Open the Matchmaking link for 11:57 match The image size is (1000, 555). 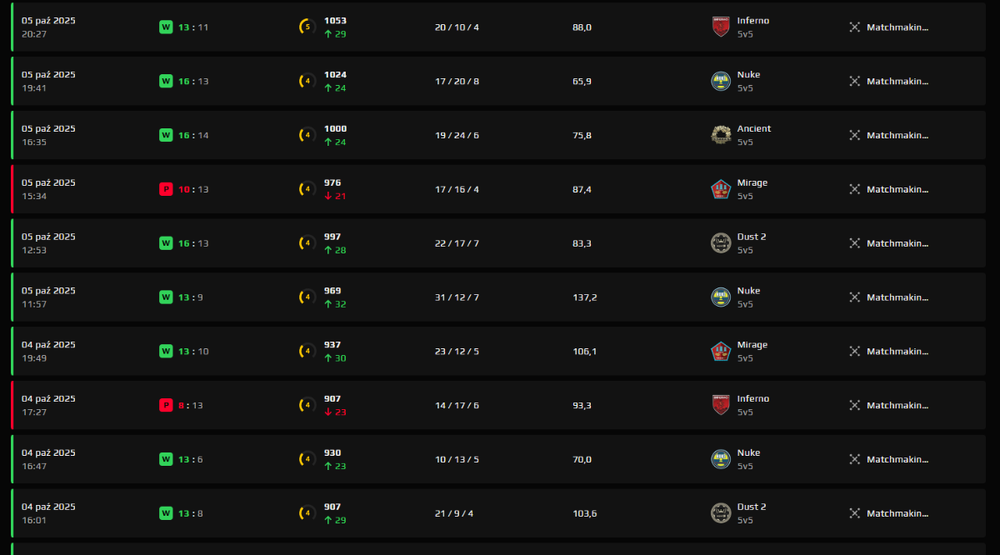click(x=897, y=297)
